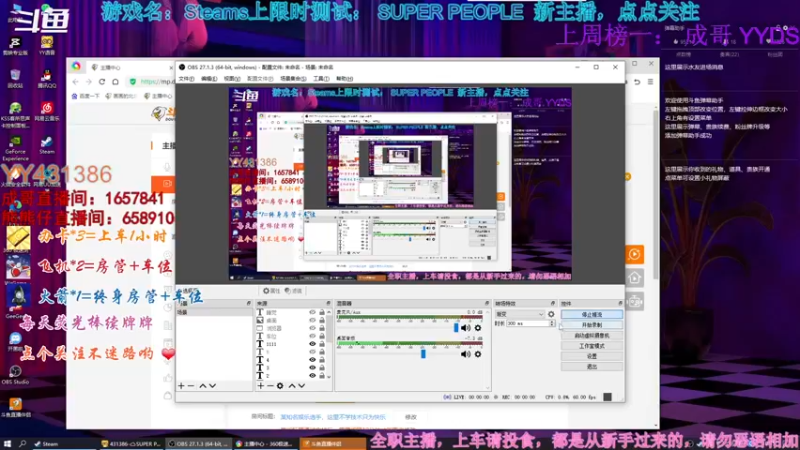The height and width of the screenshot is (450, 800).
Task: Click 工作室模式 button
Action: [x=592, y=346]
